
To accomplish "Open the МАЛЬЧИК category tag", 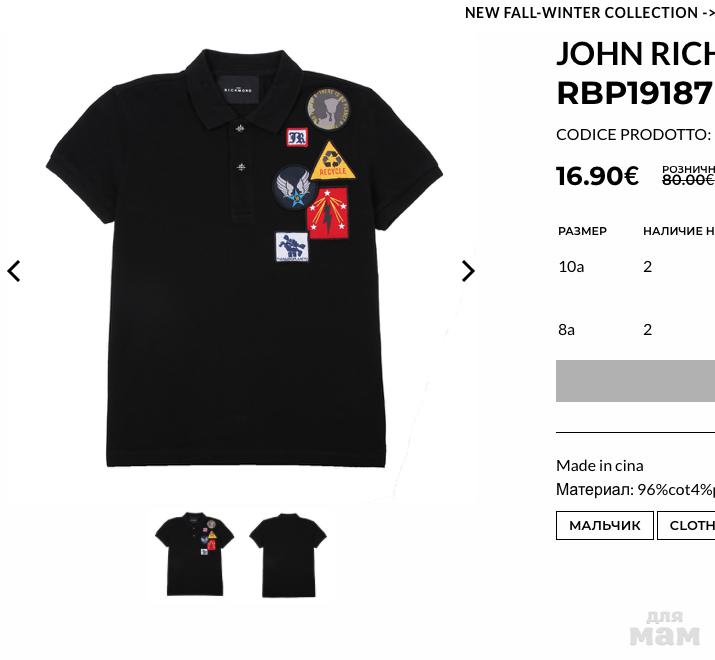I will (605, 525).
